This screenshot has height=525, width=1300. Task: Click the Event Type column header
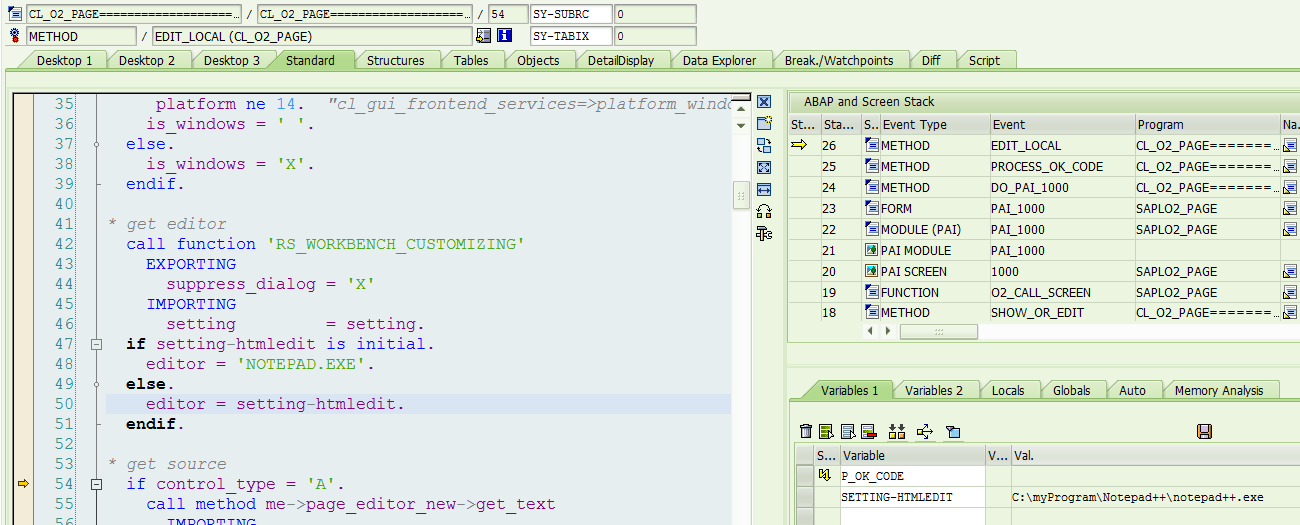[x=933, y=125]
